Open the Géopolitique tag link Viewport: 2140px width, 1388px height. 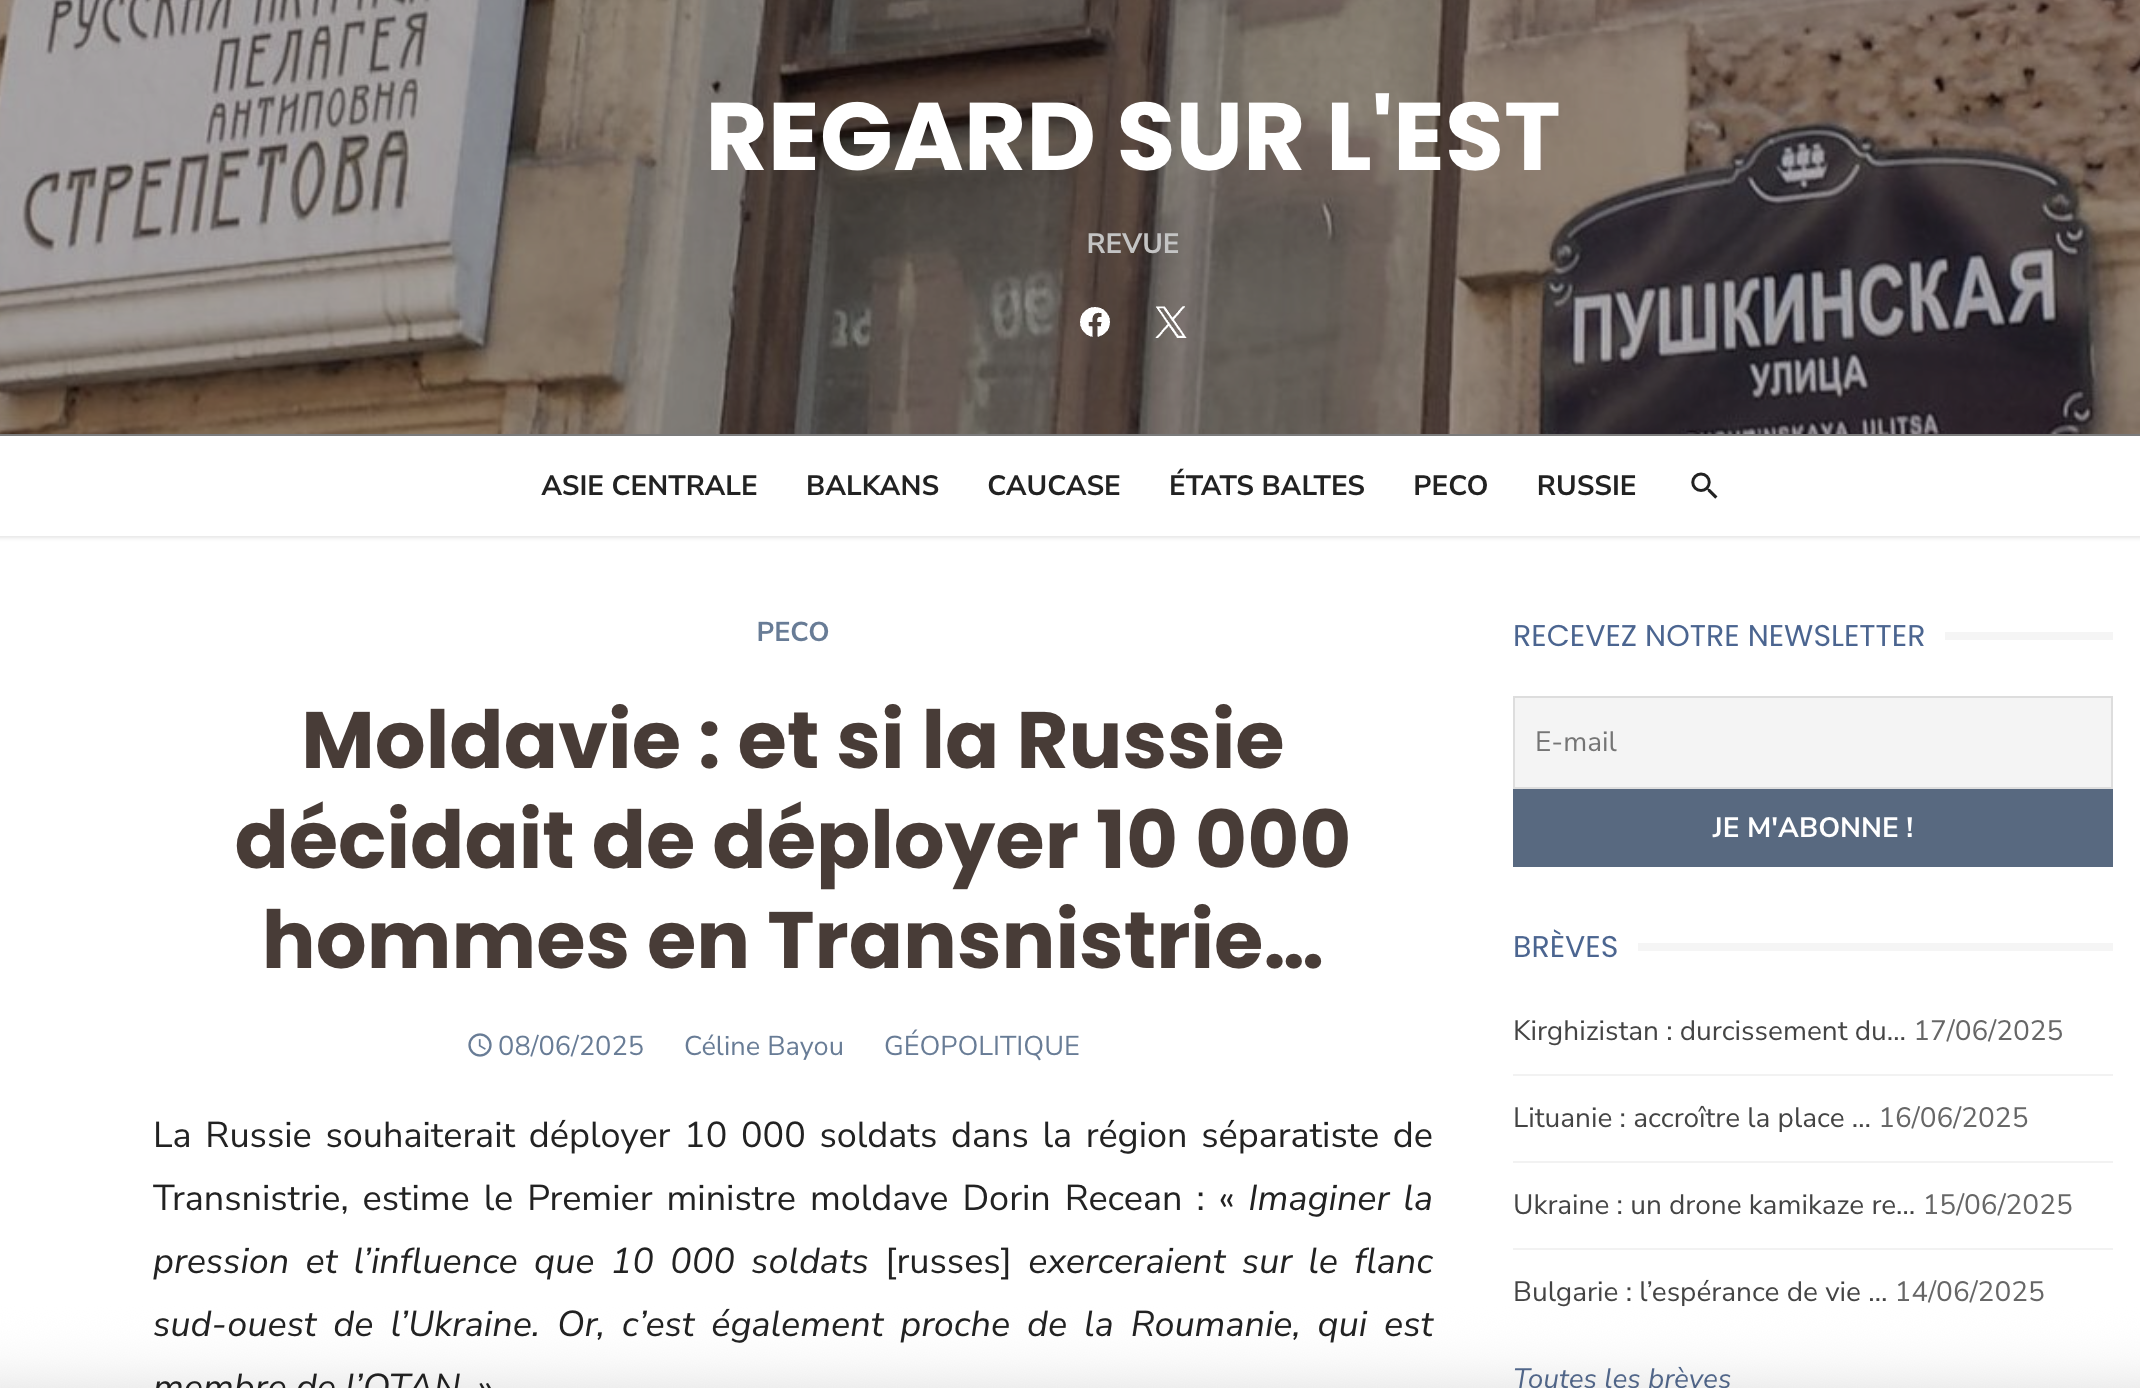coord(981,1046)
